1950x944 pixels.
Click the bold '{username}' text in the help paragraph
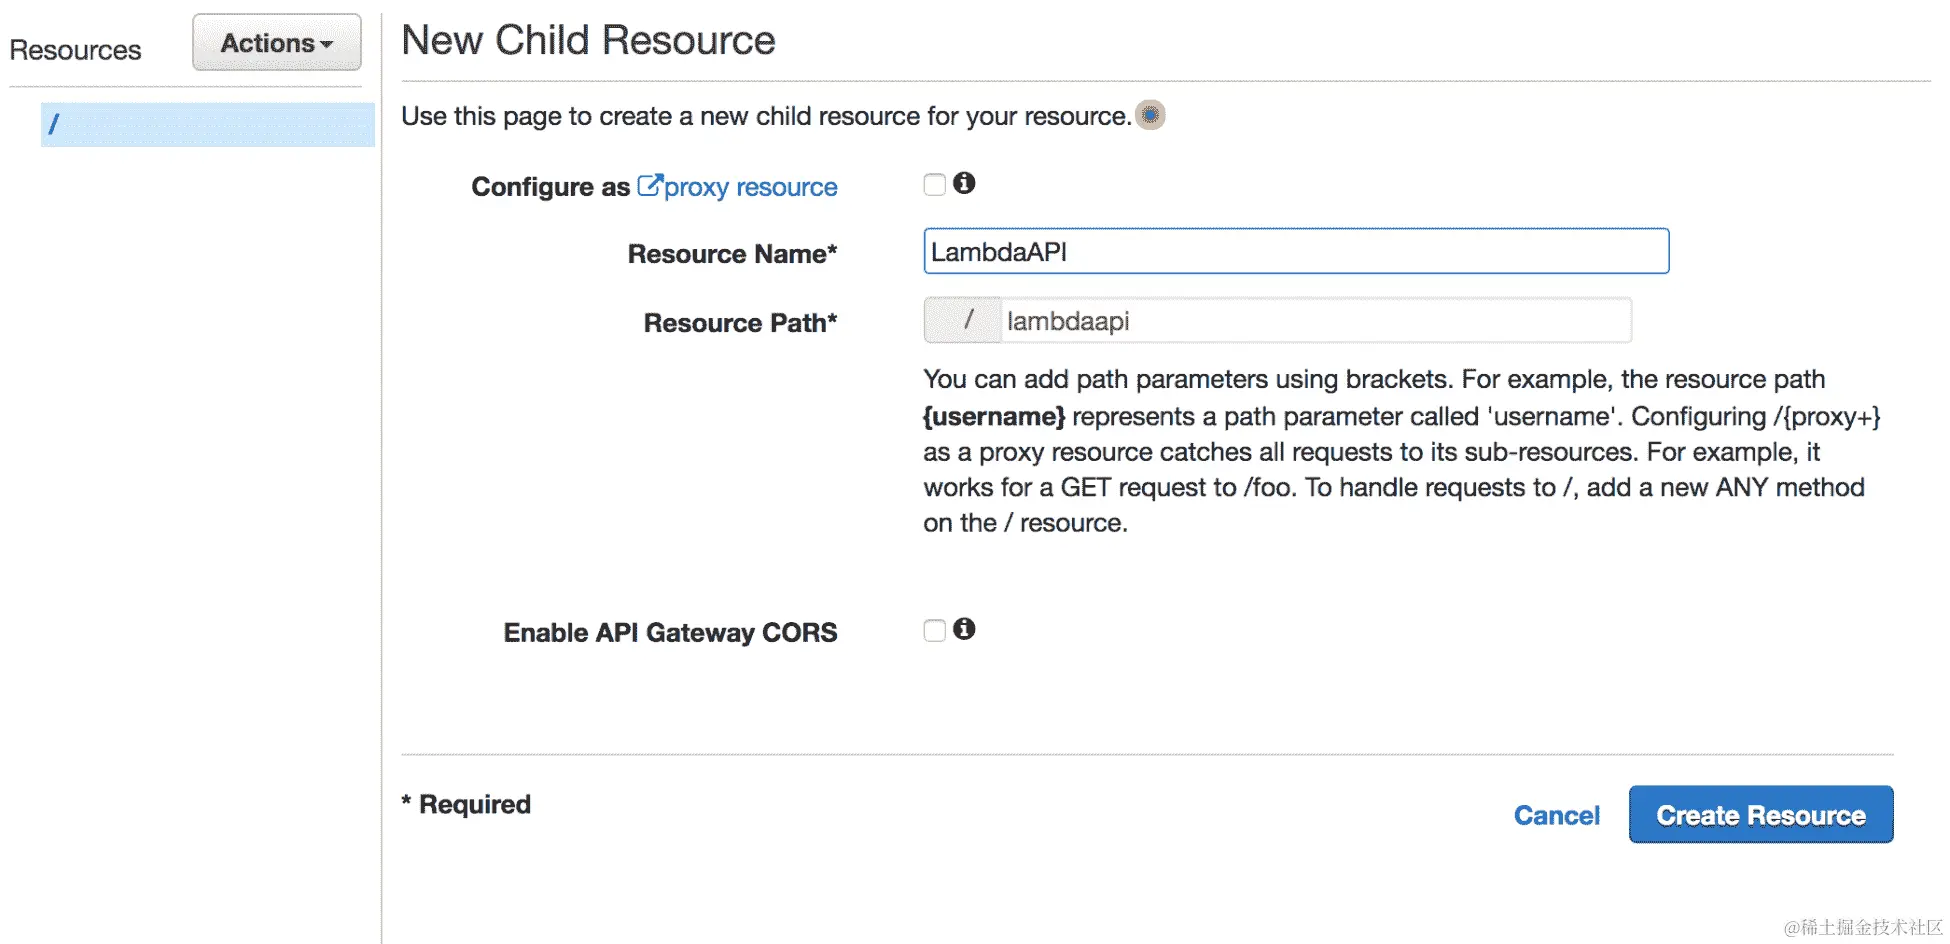[994, 416]
